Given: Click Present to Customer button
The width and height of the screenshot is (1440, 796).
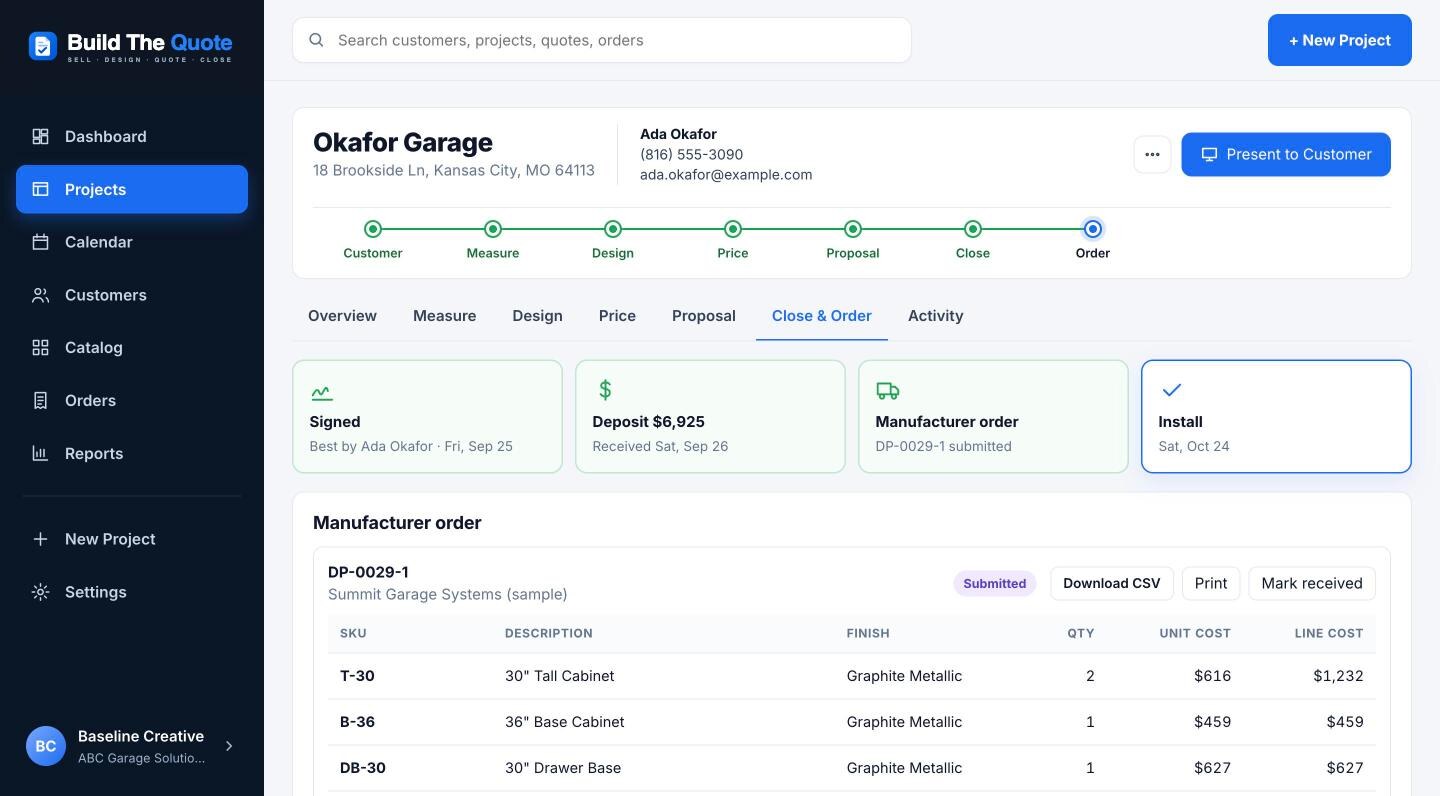Looking at the screenshot, I should [1286, 154].
